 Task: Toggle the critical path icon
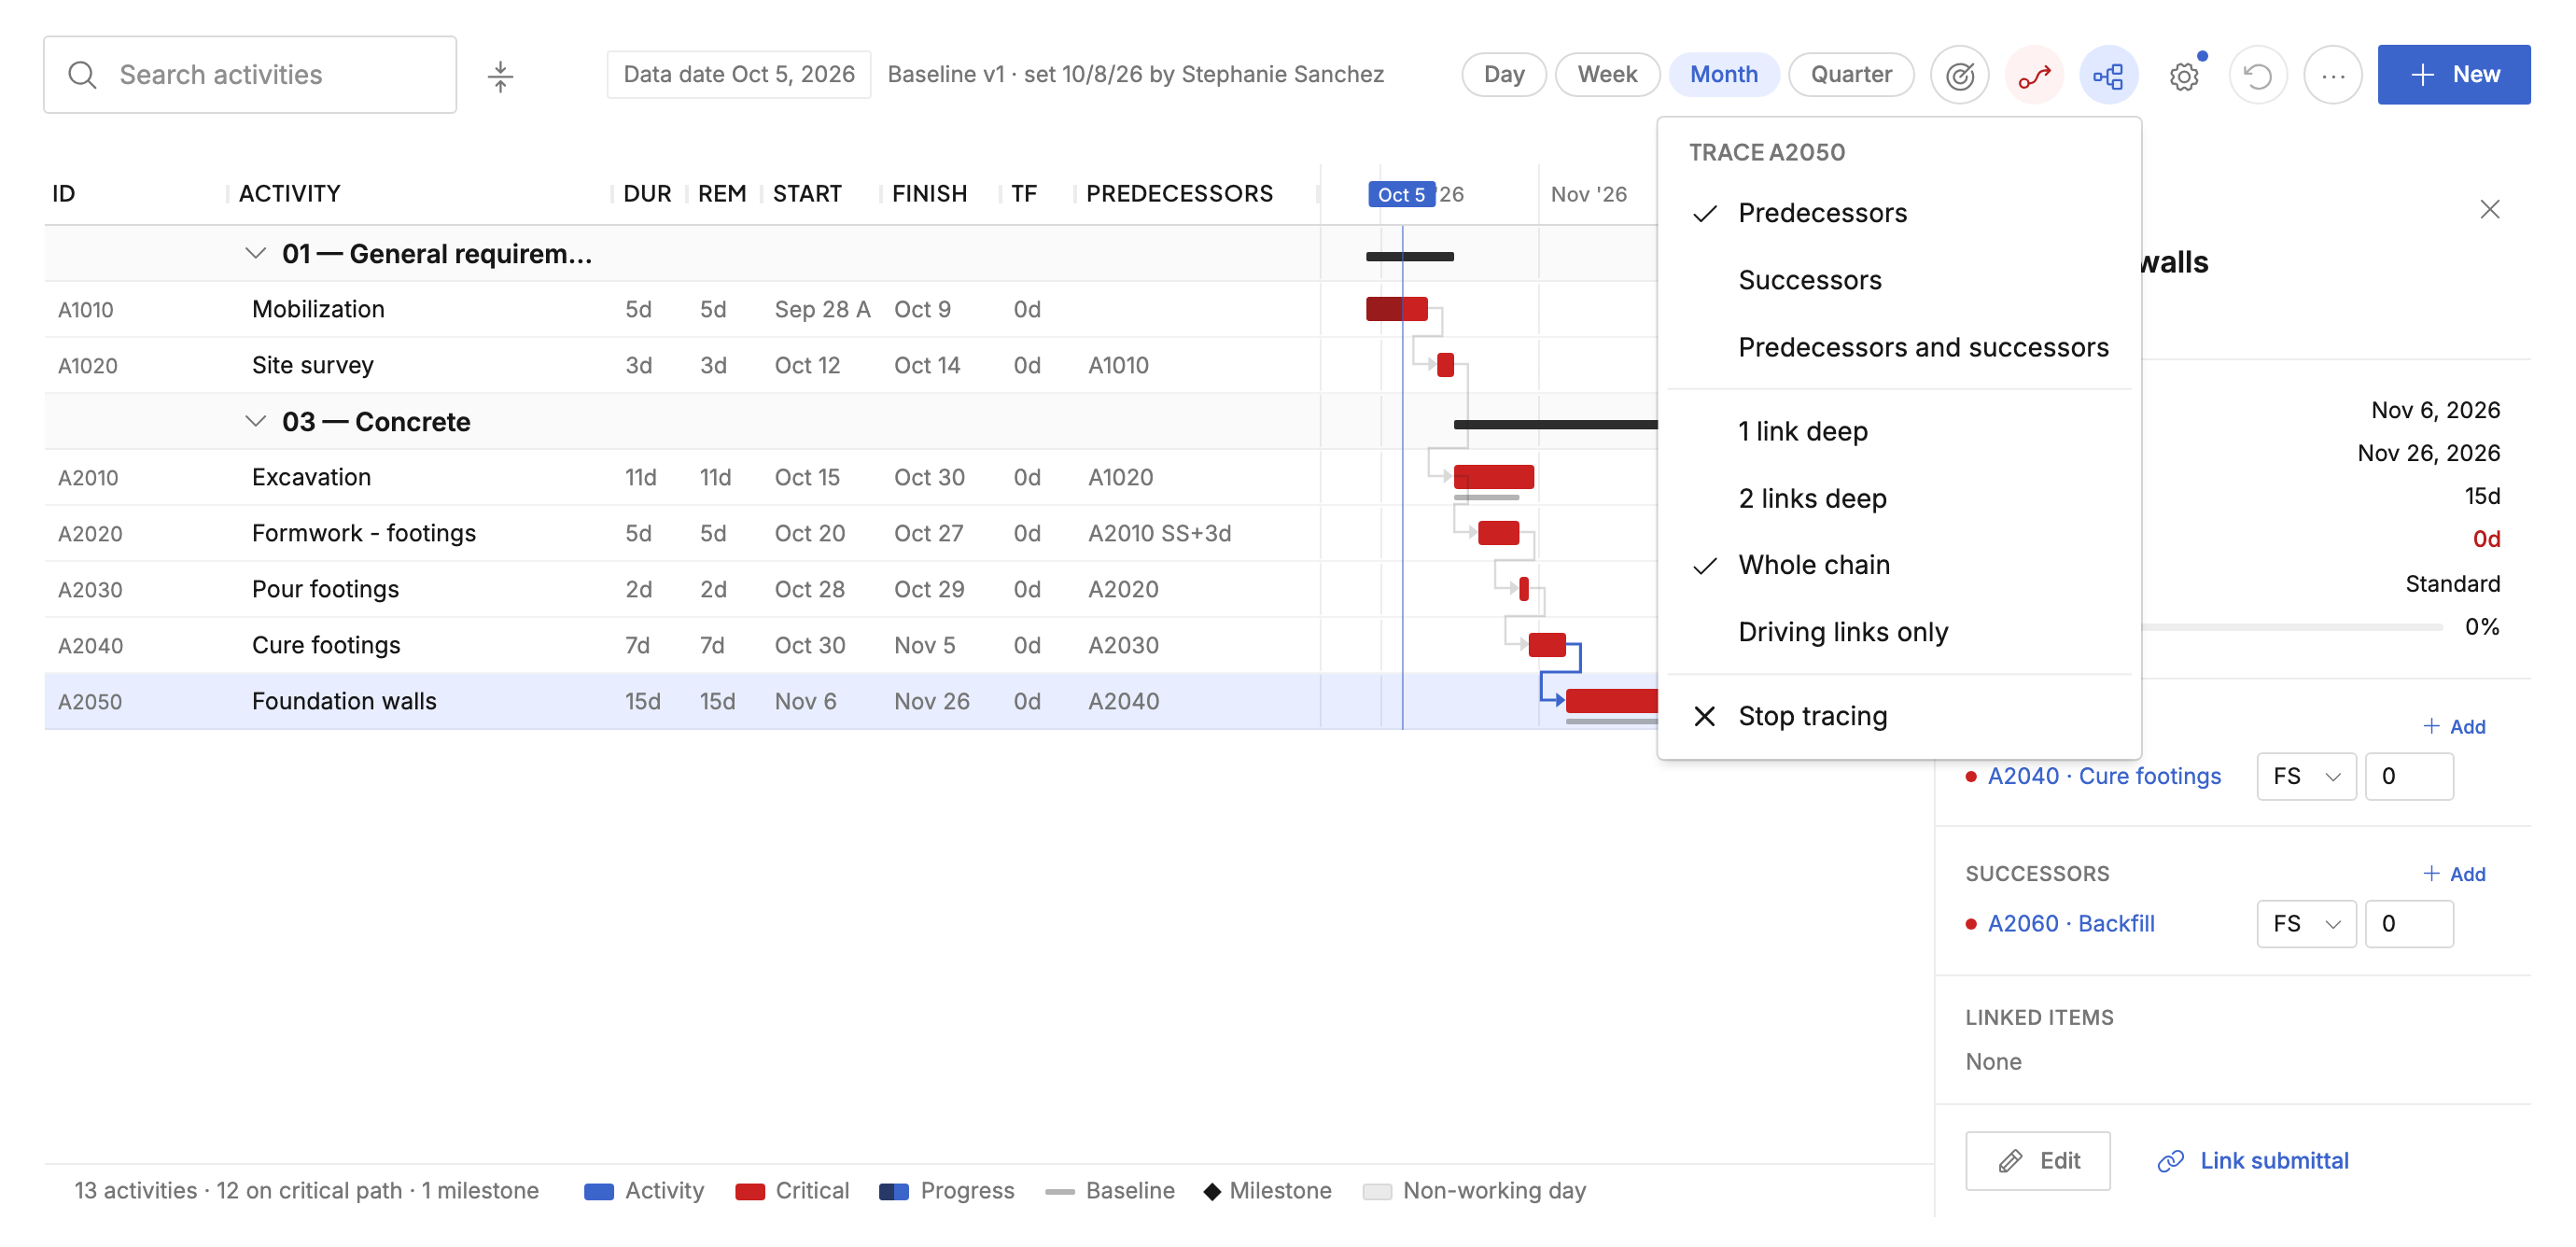(x=2034, y=75)
